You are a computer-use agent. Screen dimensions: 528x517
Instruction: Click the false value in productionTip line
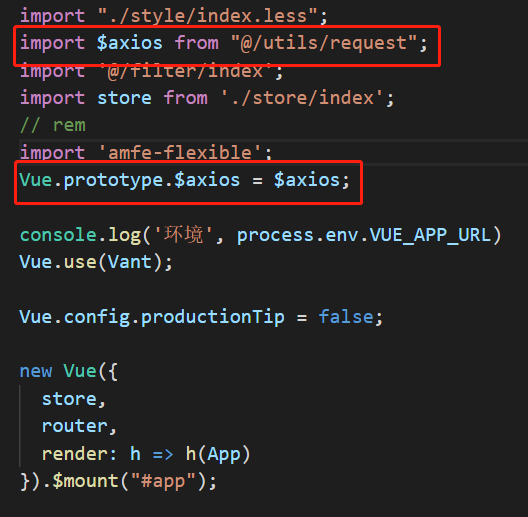(x=346, y=317)
